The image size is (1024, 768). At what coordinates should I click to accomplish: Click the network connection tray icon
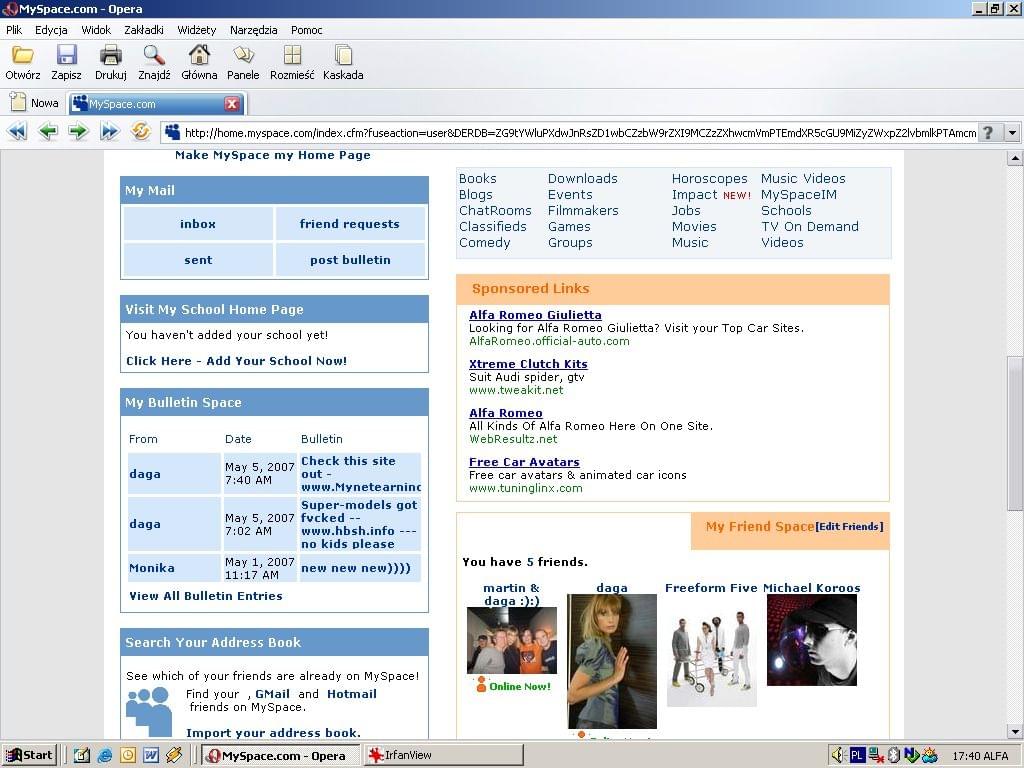coord(876,756)
